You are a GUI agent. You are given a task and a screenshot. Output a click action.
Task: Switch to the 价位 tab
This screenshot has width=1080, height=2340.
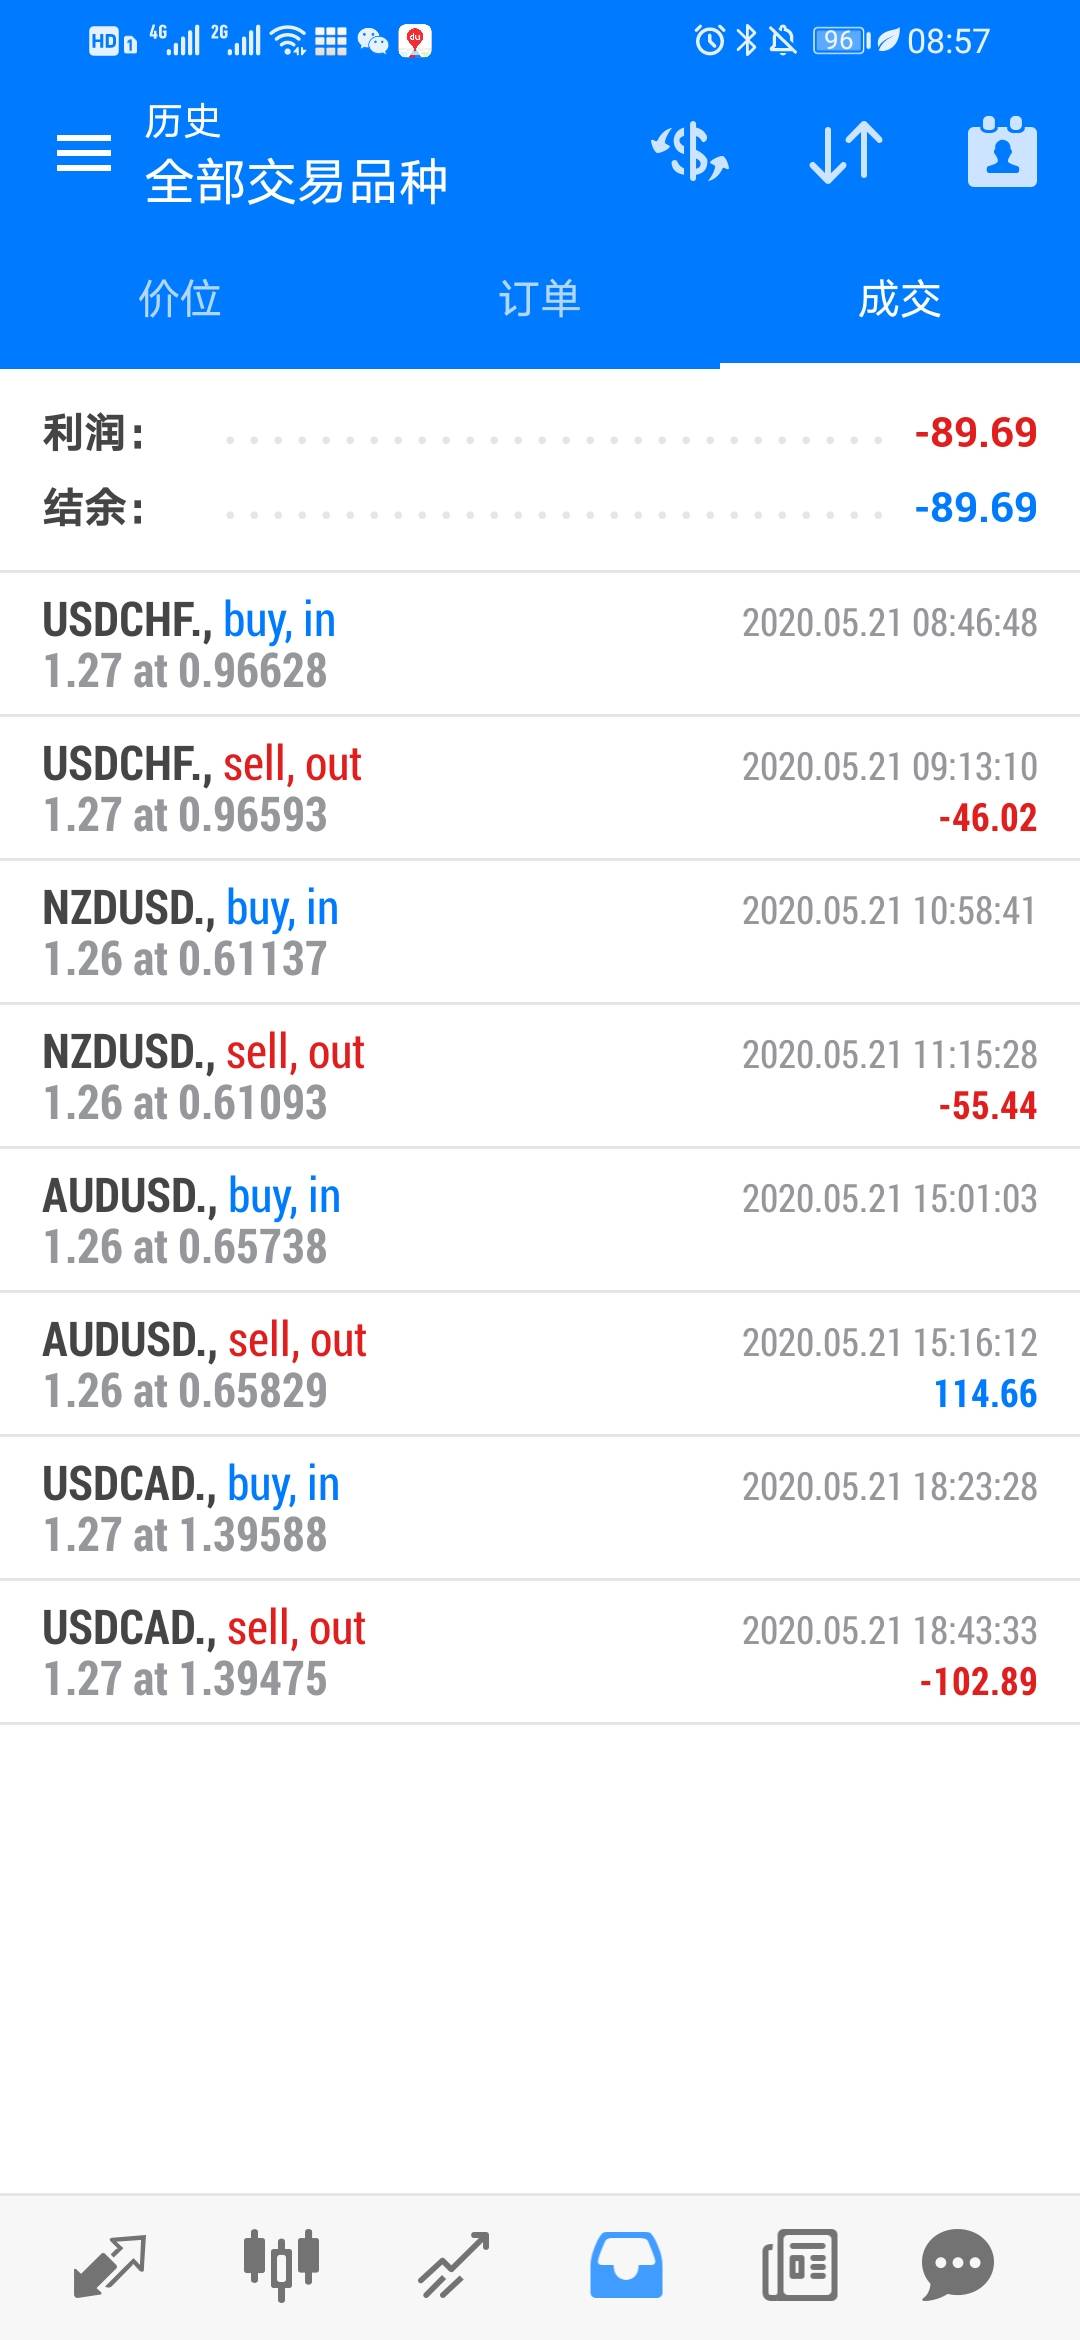(x=180, y=299)
